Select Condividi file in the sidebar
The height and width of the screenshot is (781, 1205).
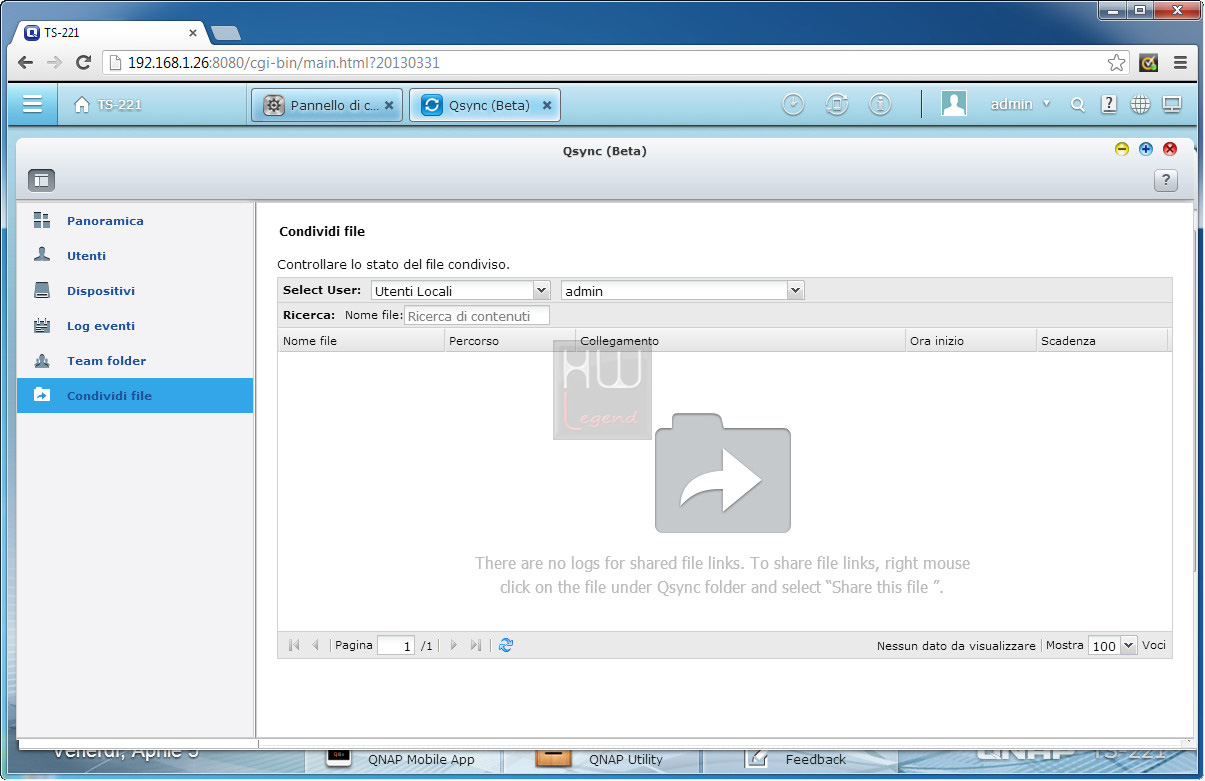pos(135,396)
